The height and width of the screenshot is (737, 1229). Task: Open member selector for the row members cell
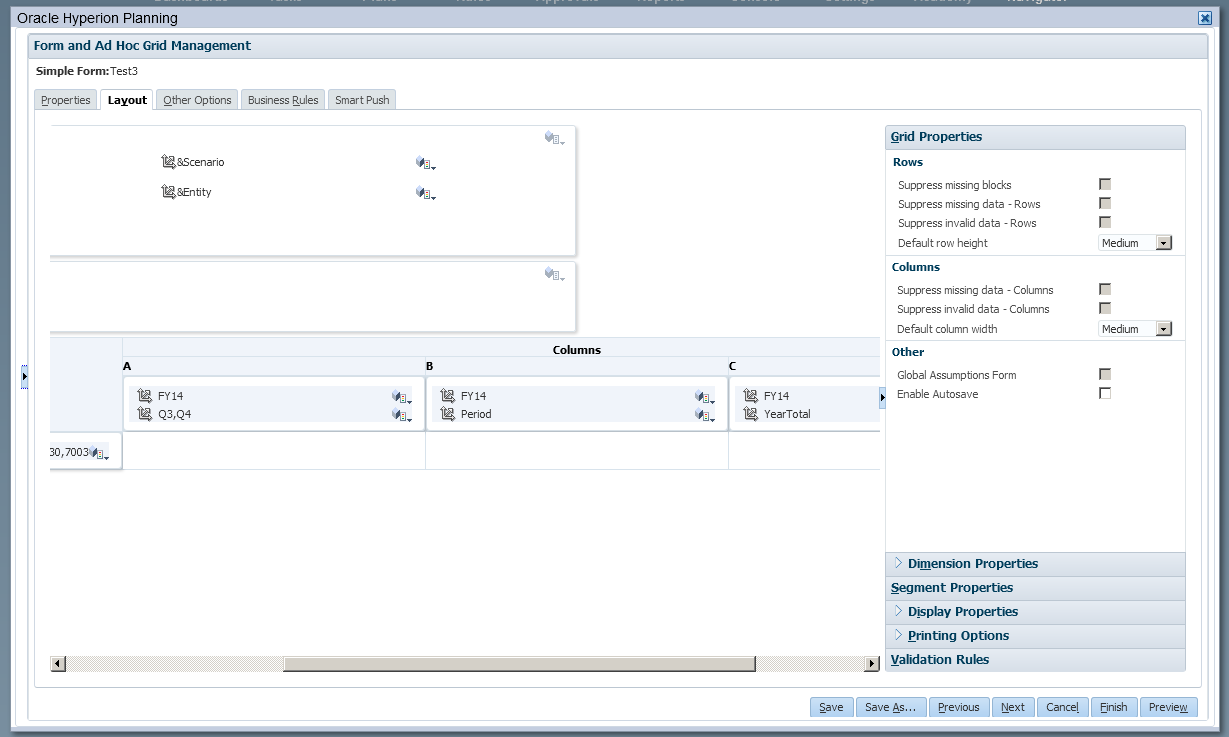[x=100, y=453]
